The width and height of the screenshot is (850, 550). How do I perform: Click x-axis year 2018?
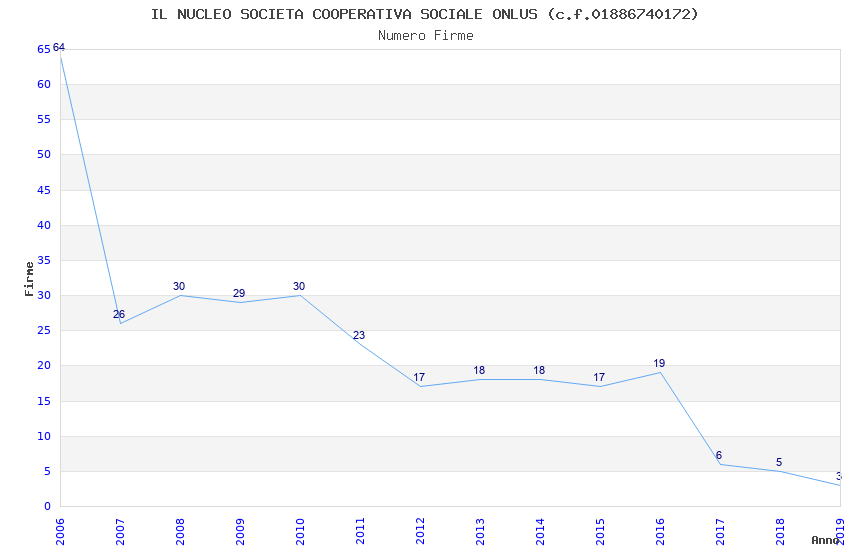[x=780, y=532]
